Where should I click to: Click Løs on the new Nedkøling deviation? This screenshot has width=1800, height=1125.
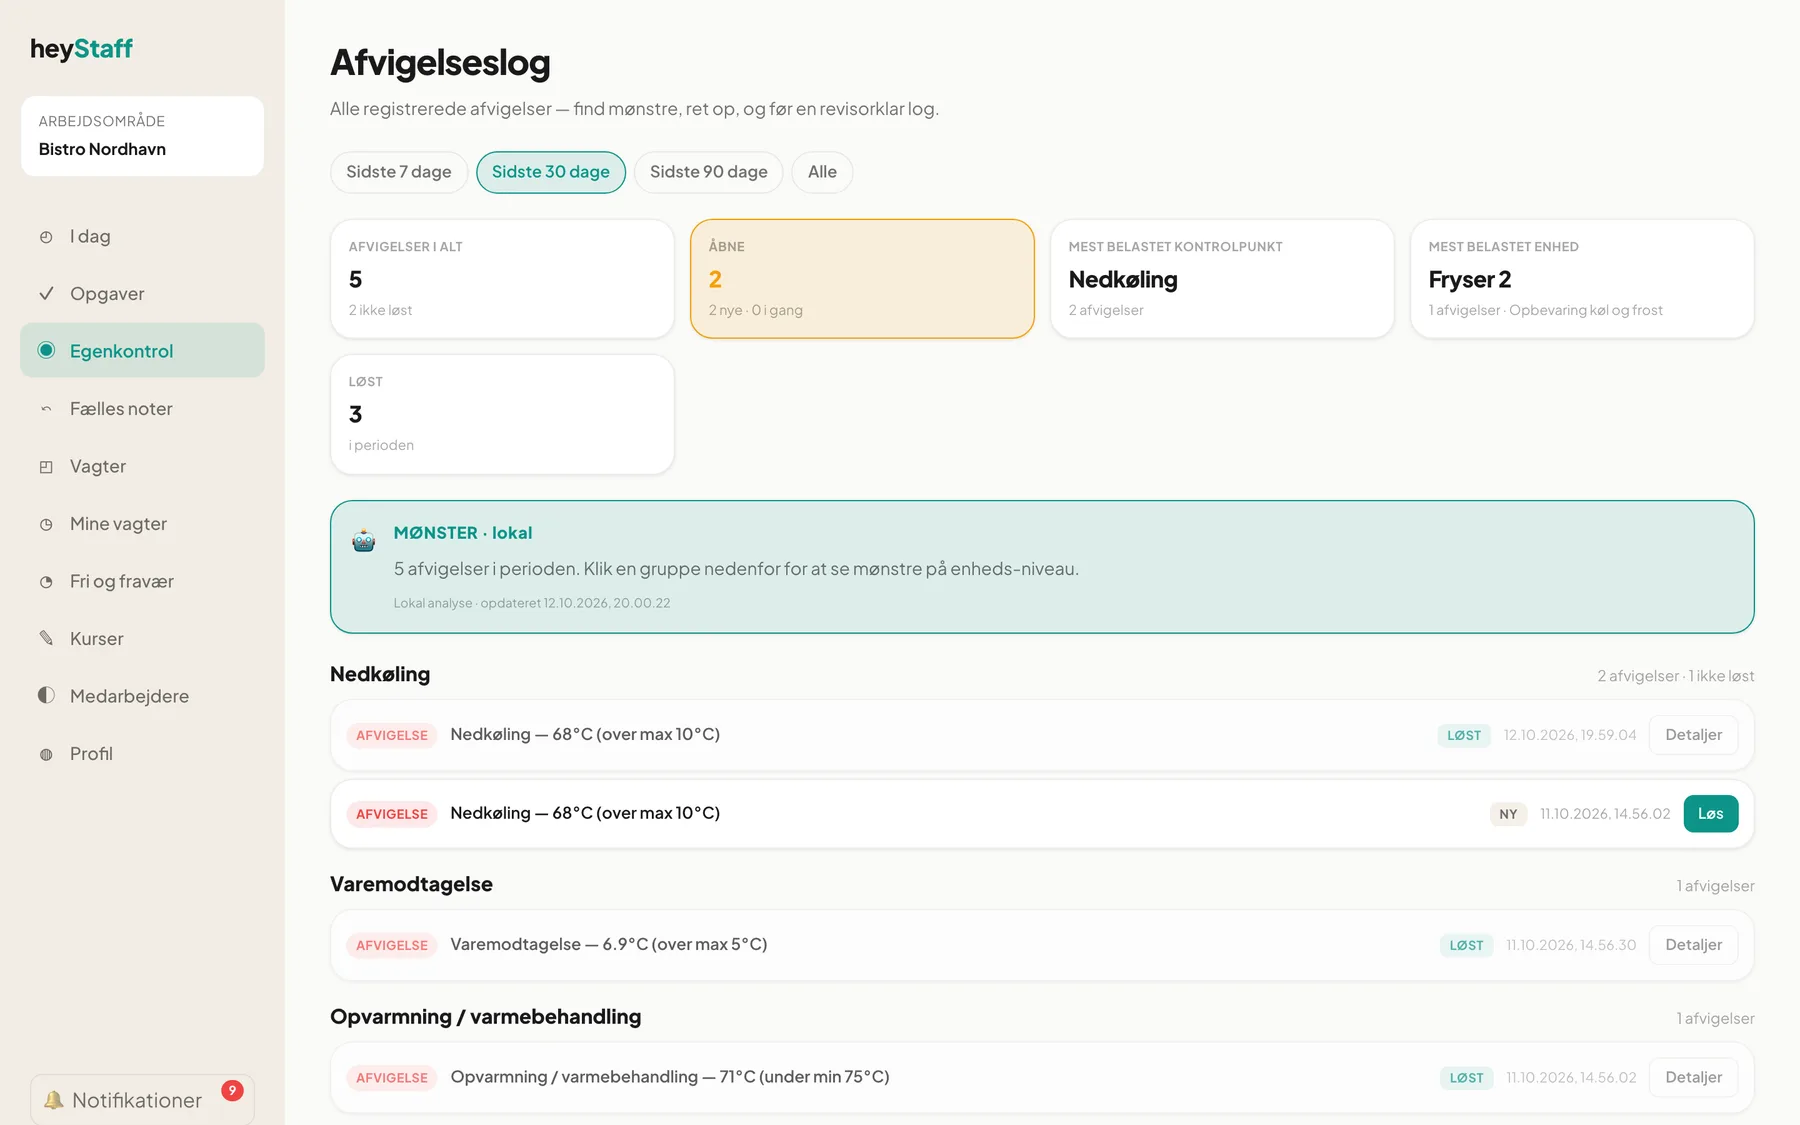point(1711,814)
